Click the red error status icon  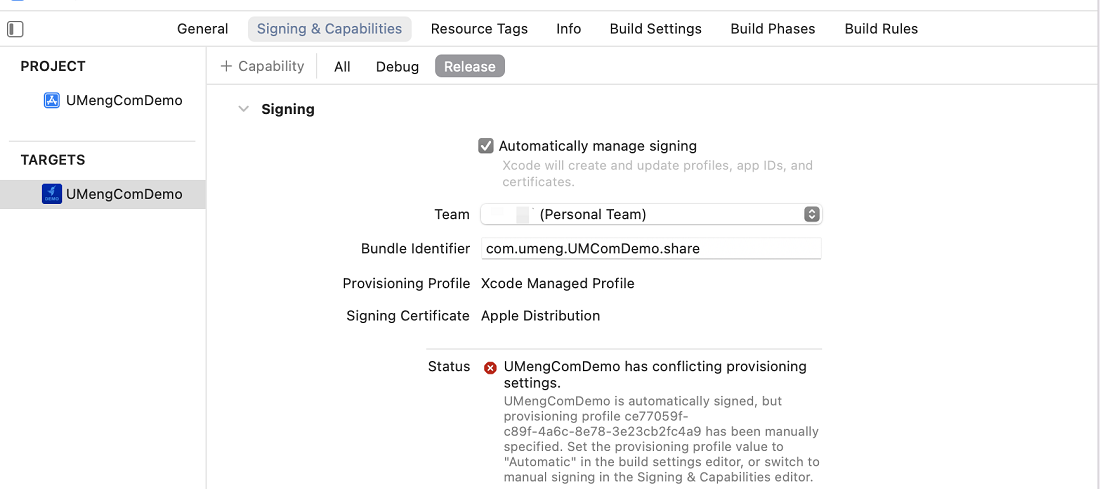pos(490,368)
